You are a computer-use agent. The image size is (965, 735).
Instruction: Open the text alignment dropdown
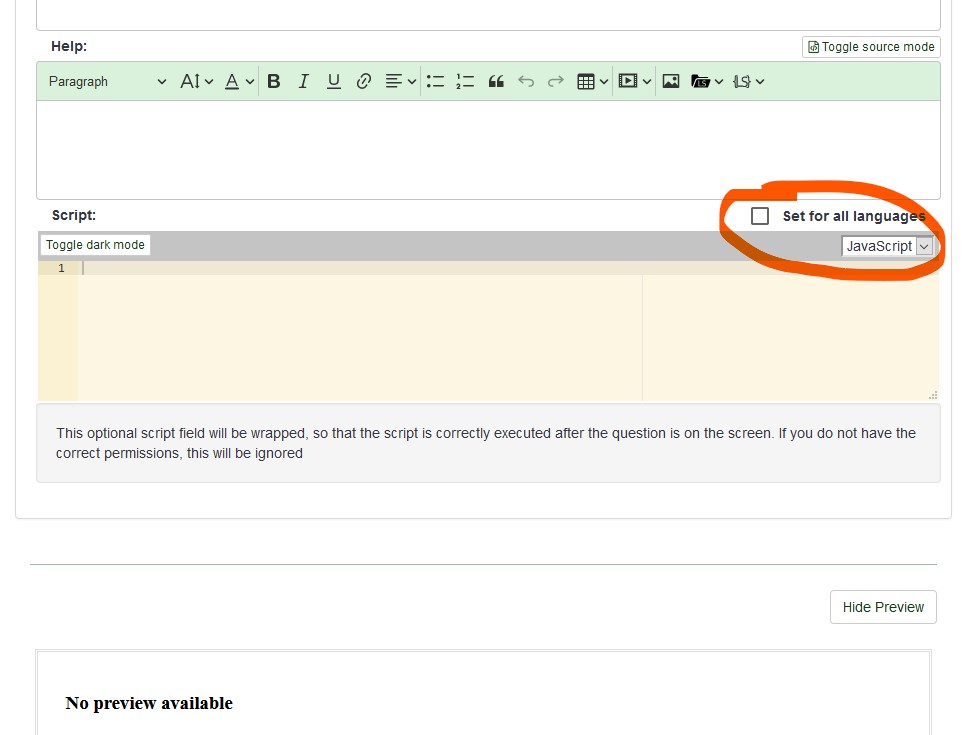point(400,81)
